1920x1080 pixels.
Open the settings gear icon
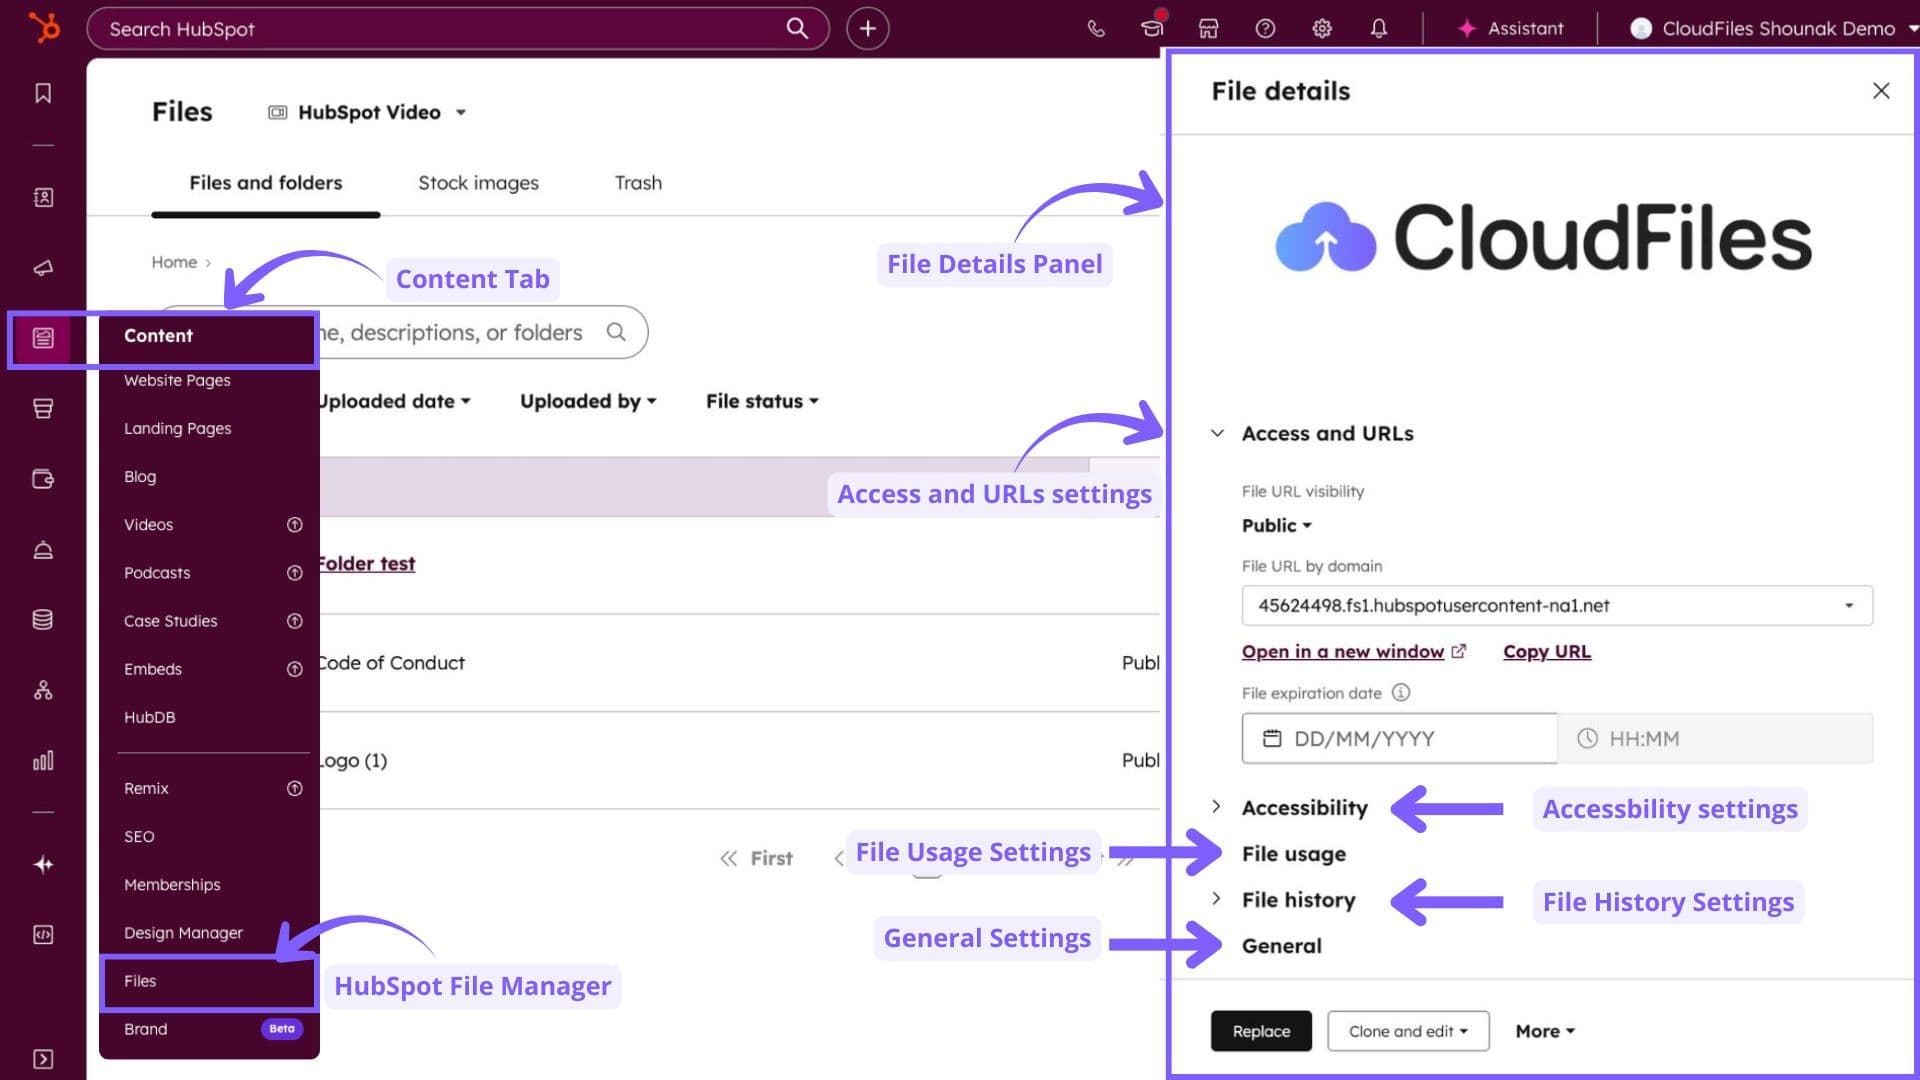[x=1321, y=28]
